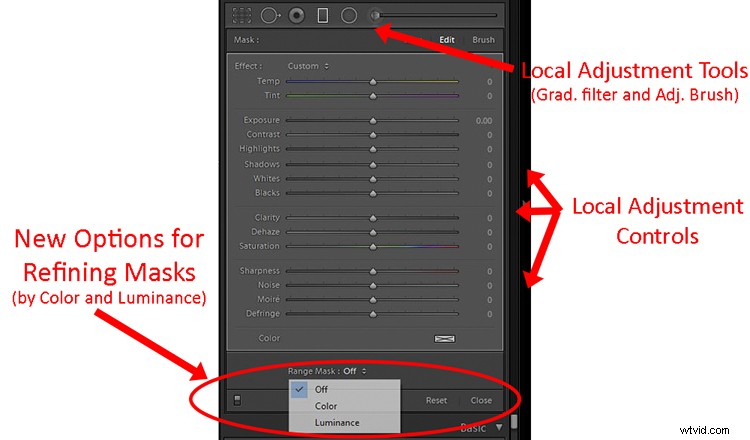750x440 pixels.
Task: Click the Blacks slider handle
Action: click(373, 193)
